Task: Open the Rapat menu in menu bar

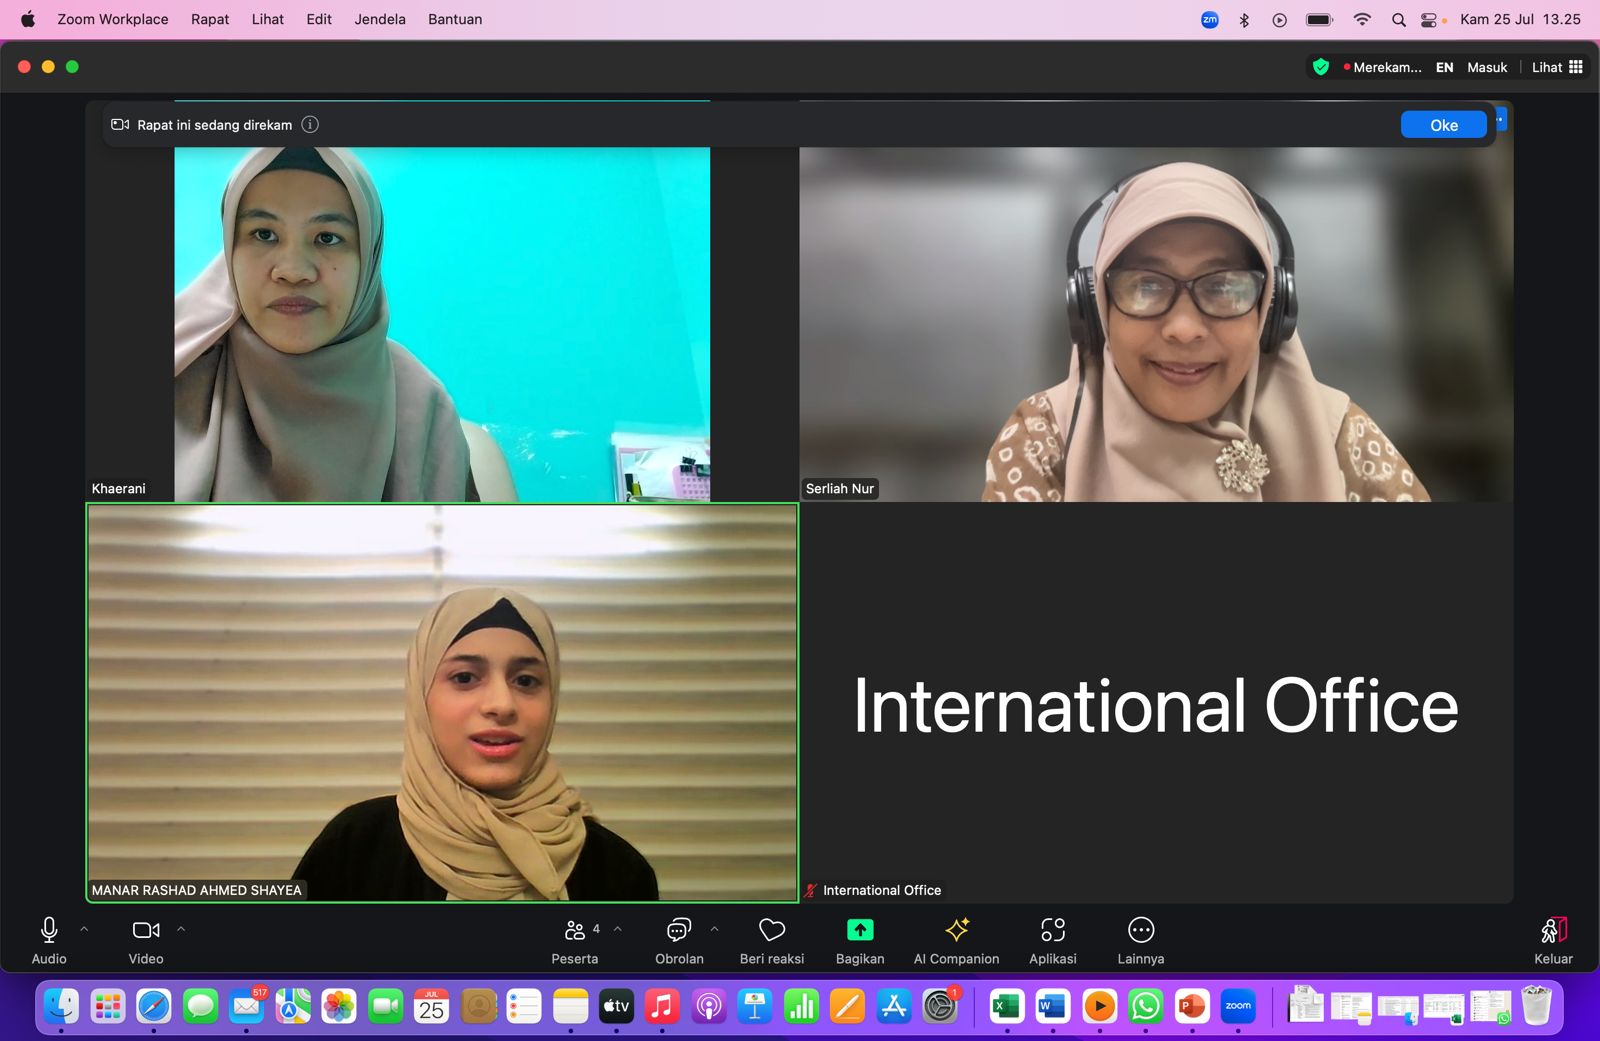Action: tap(210, 19)
